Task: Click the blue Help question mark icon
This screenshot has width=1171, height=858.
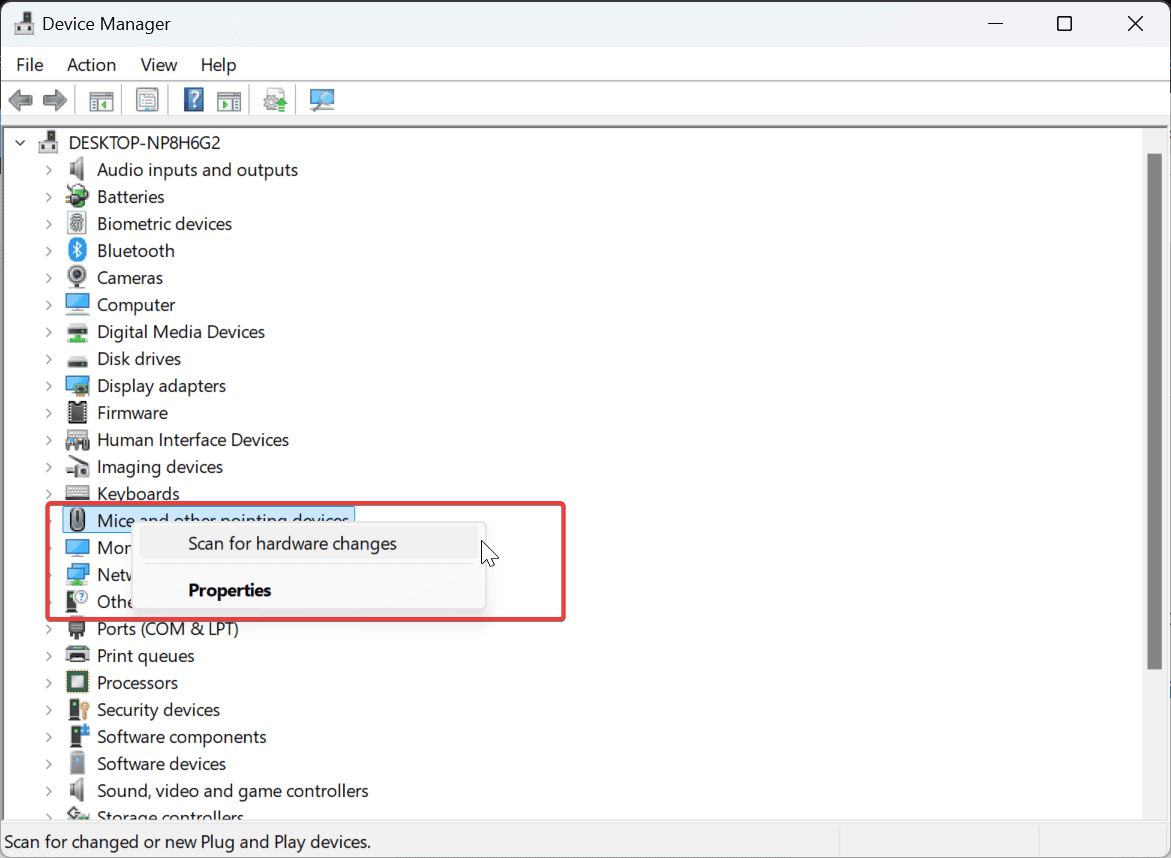Action: click(x=194, y=99)
